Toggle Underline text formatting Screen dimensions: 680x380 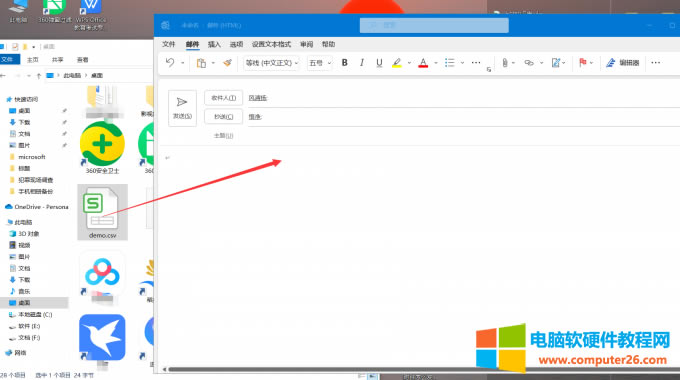pyautogui.click(x=379, y=63)
